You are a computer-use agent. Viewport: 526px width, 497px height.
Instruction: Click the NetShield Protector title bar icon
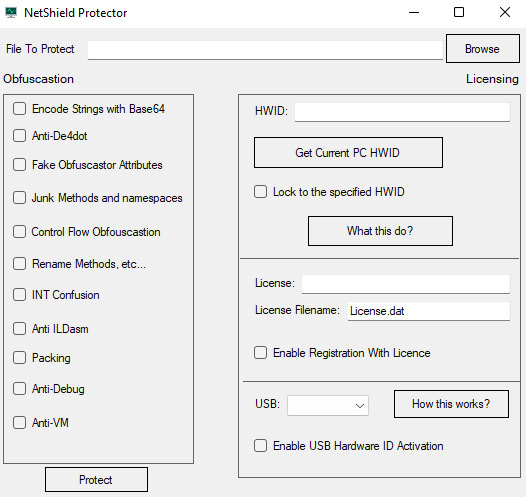[x=11, y=13]
